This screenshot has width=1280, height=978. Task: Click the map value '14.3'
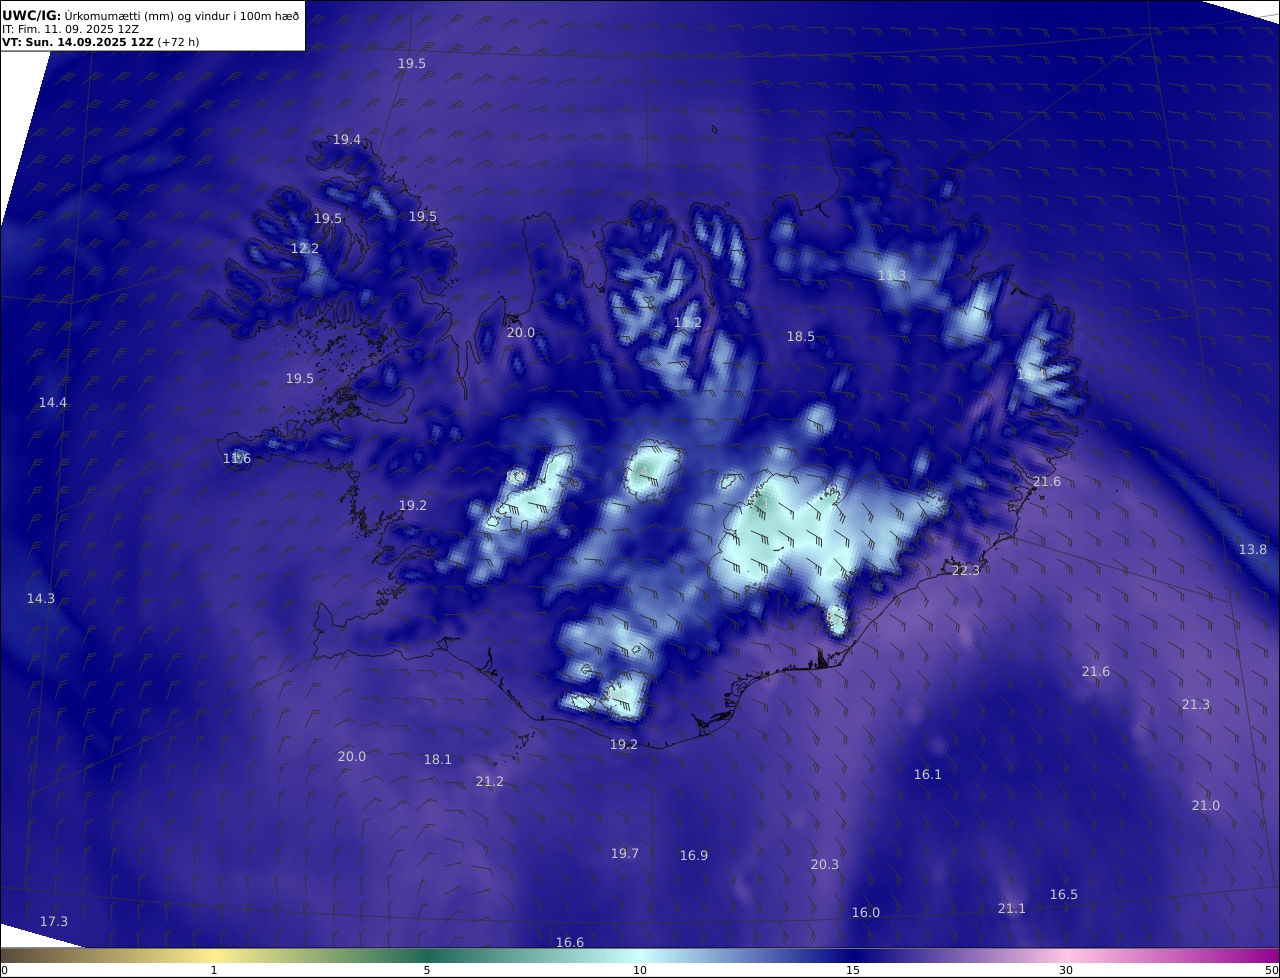[x=41, y=599]
